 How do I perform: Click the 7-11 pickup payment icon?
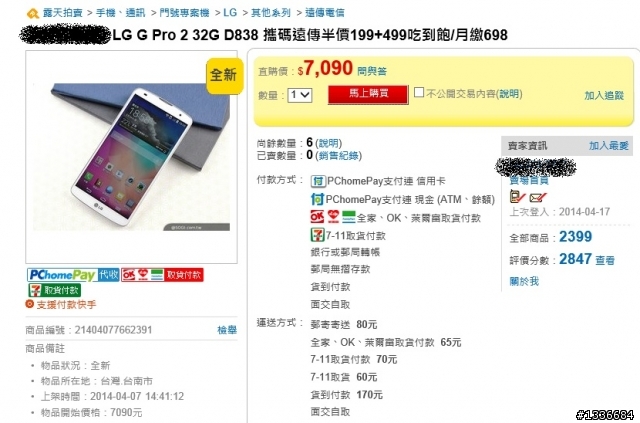click(317, 235)
